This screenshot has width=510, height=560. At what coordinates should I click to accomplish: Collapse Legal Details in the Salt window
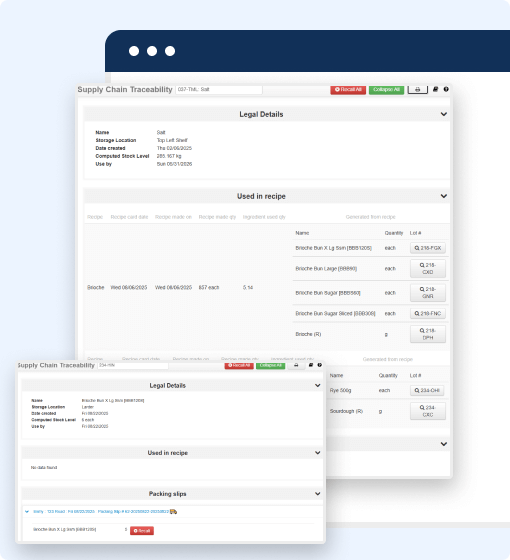pos(444,114)
